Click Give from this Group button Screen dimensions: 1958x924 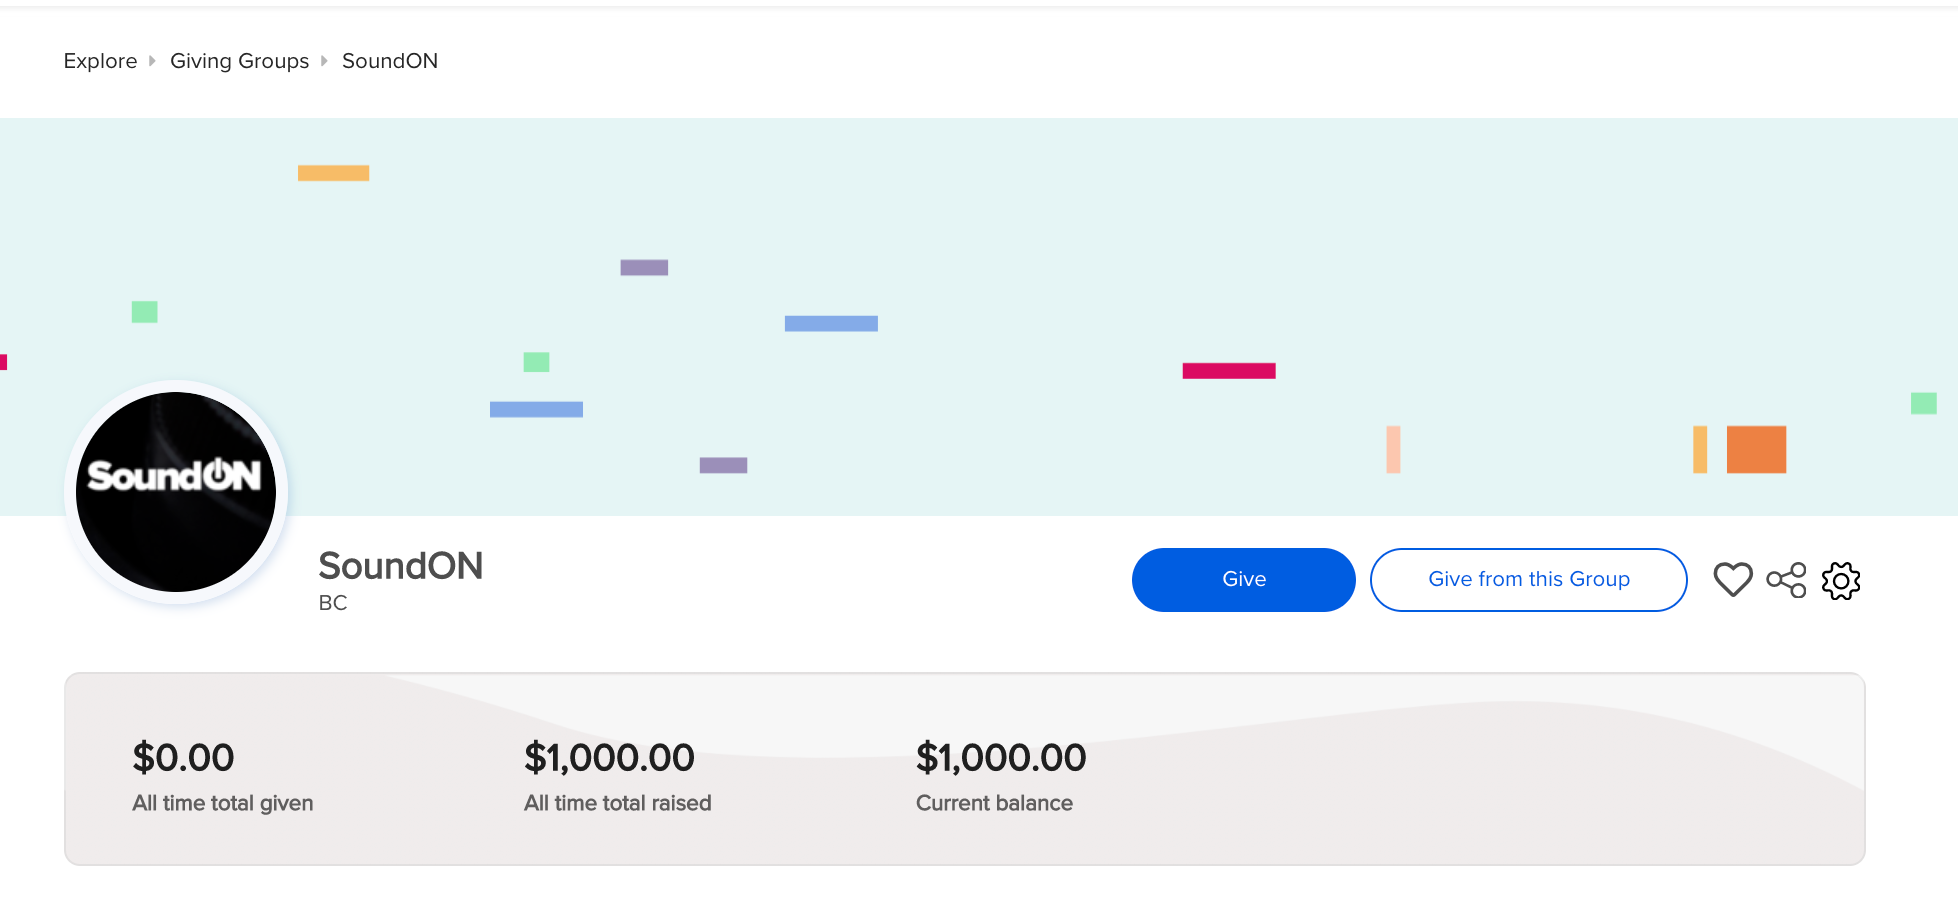pyautogui.click(x=1529, y=580)
